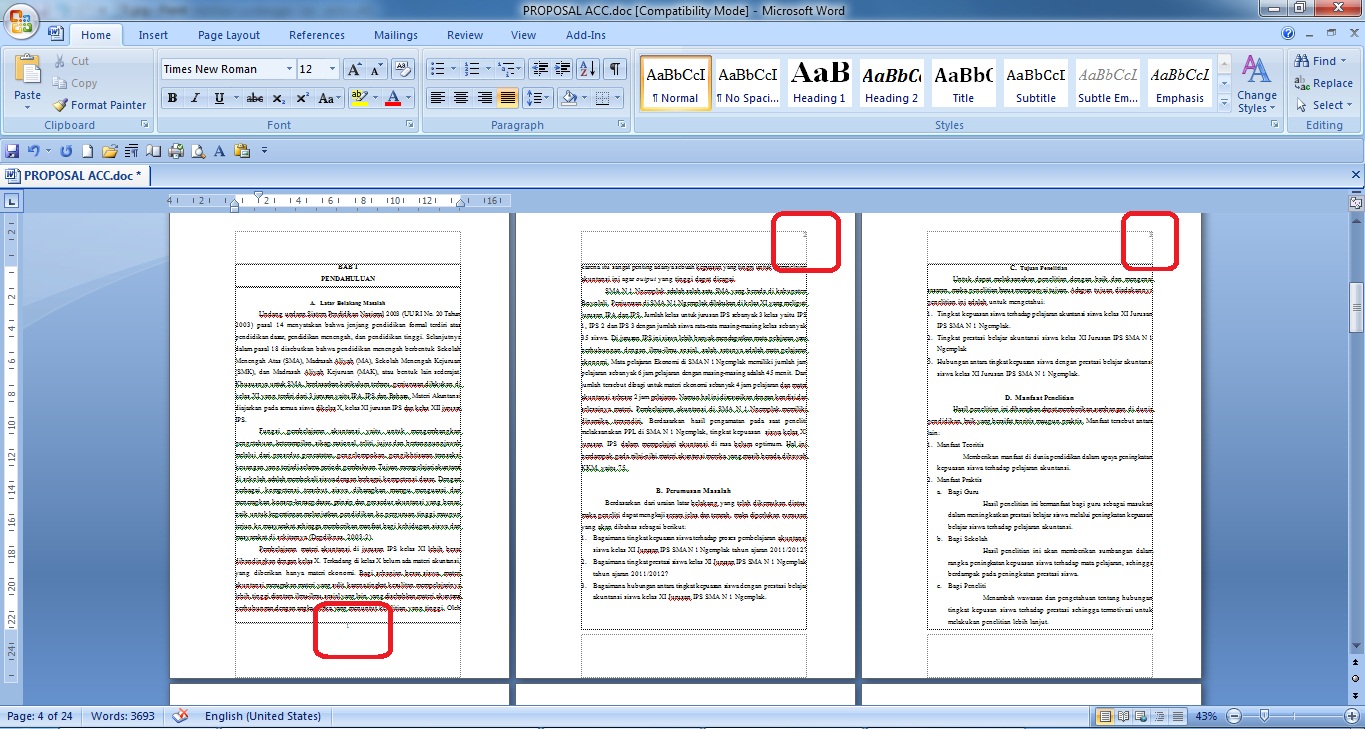
Task: Increase the paragraph indent
Action: coord(563,69)
